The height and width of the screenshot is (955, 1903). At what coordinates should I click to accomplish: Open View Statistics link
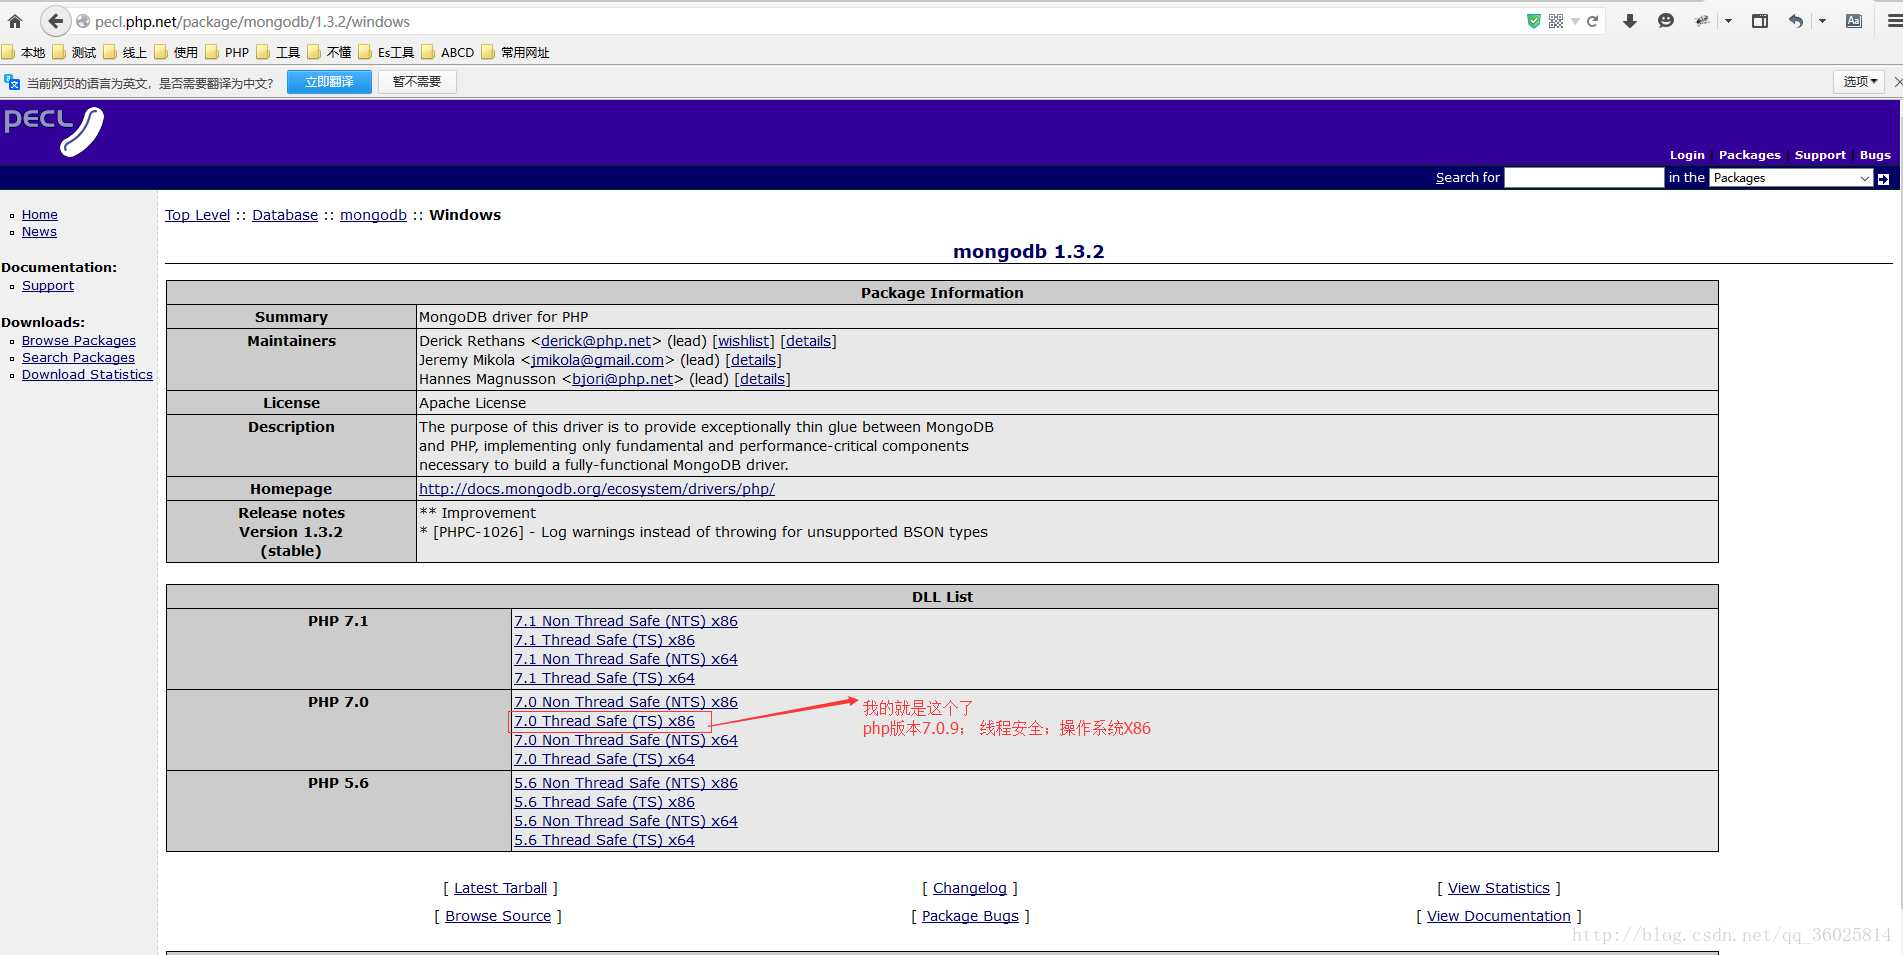[x=1499, y=888]
